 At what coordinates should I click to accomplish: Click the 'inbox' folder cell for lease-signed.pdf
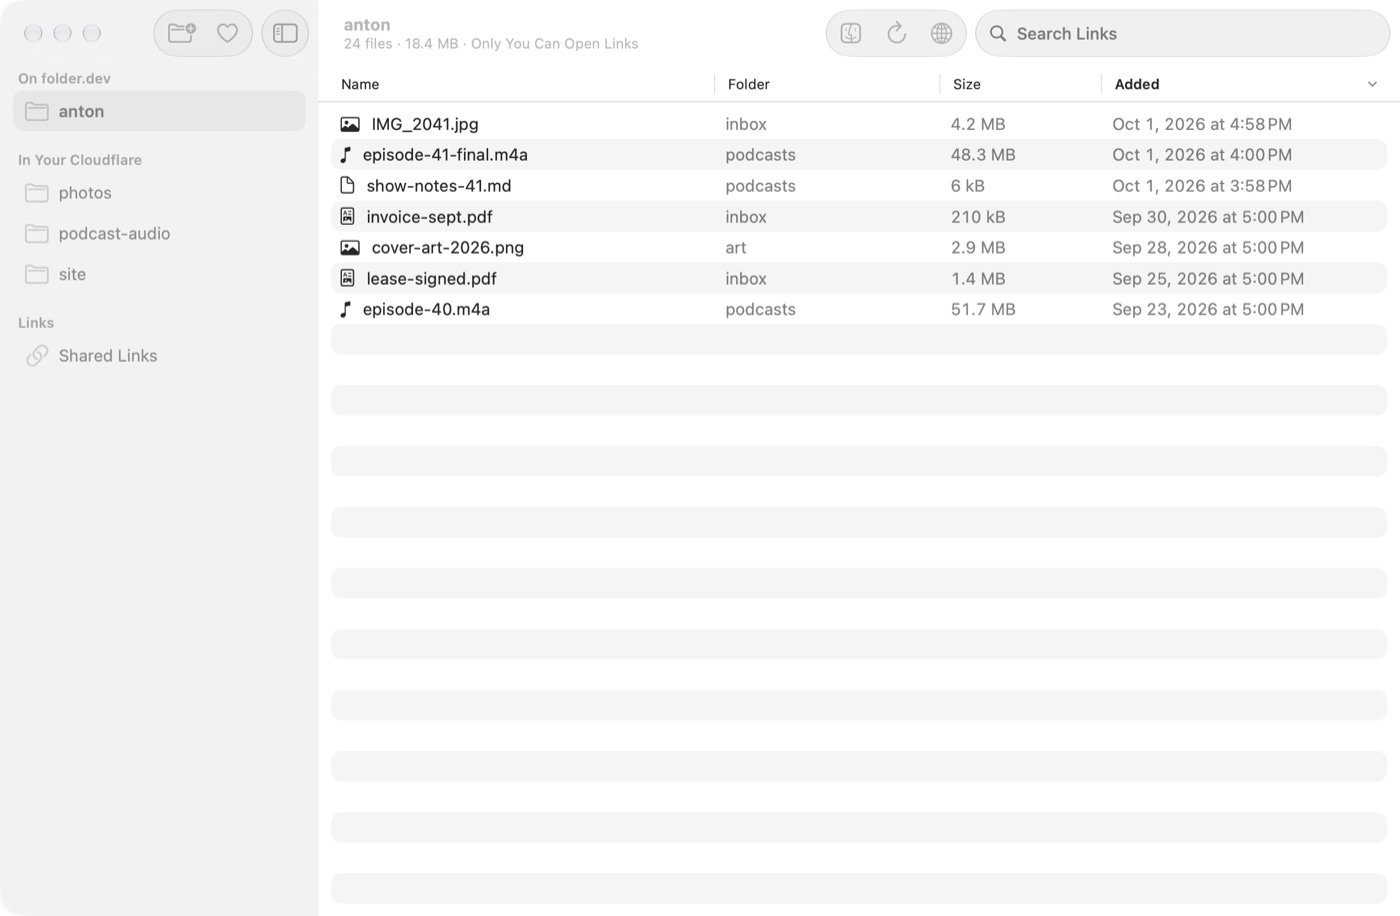tap(746, 278)
